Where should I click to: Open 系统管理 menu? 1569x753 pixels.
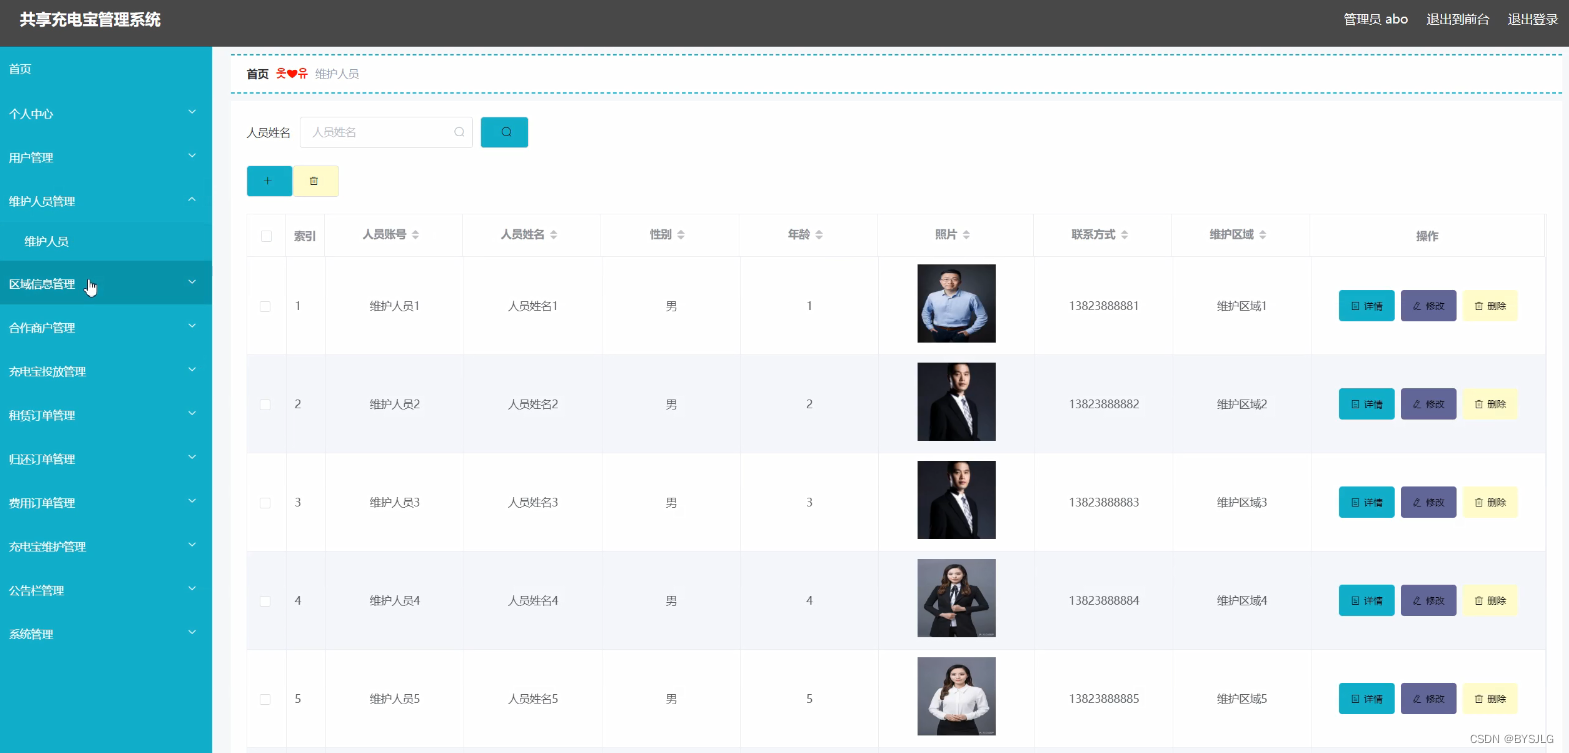106,634
